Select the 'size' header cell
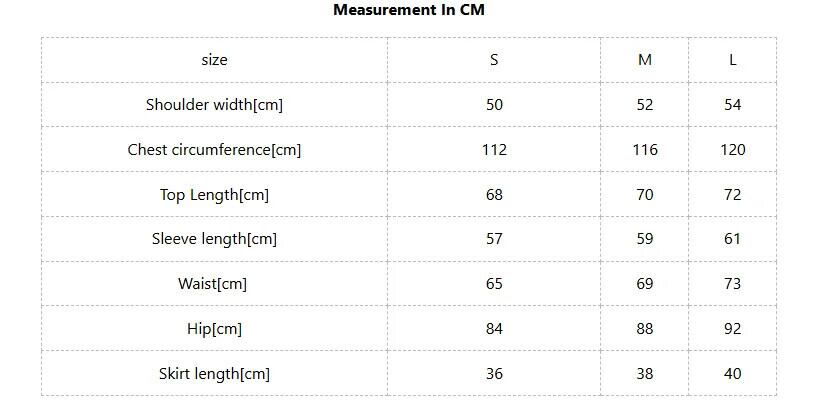This screenshot has width=821, height=408. 214,60
